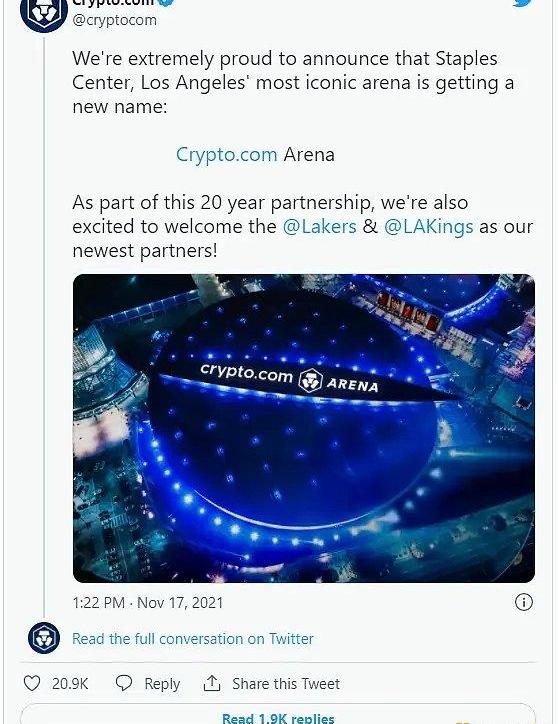Open the @LAKings mention
This screenshot has height=724, width=559.
tap(428, 227)
